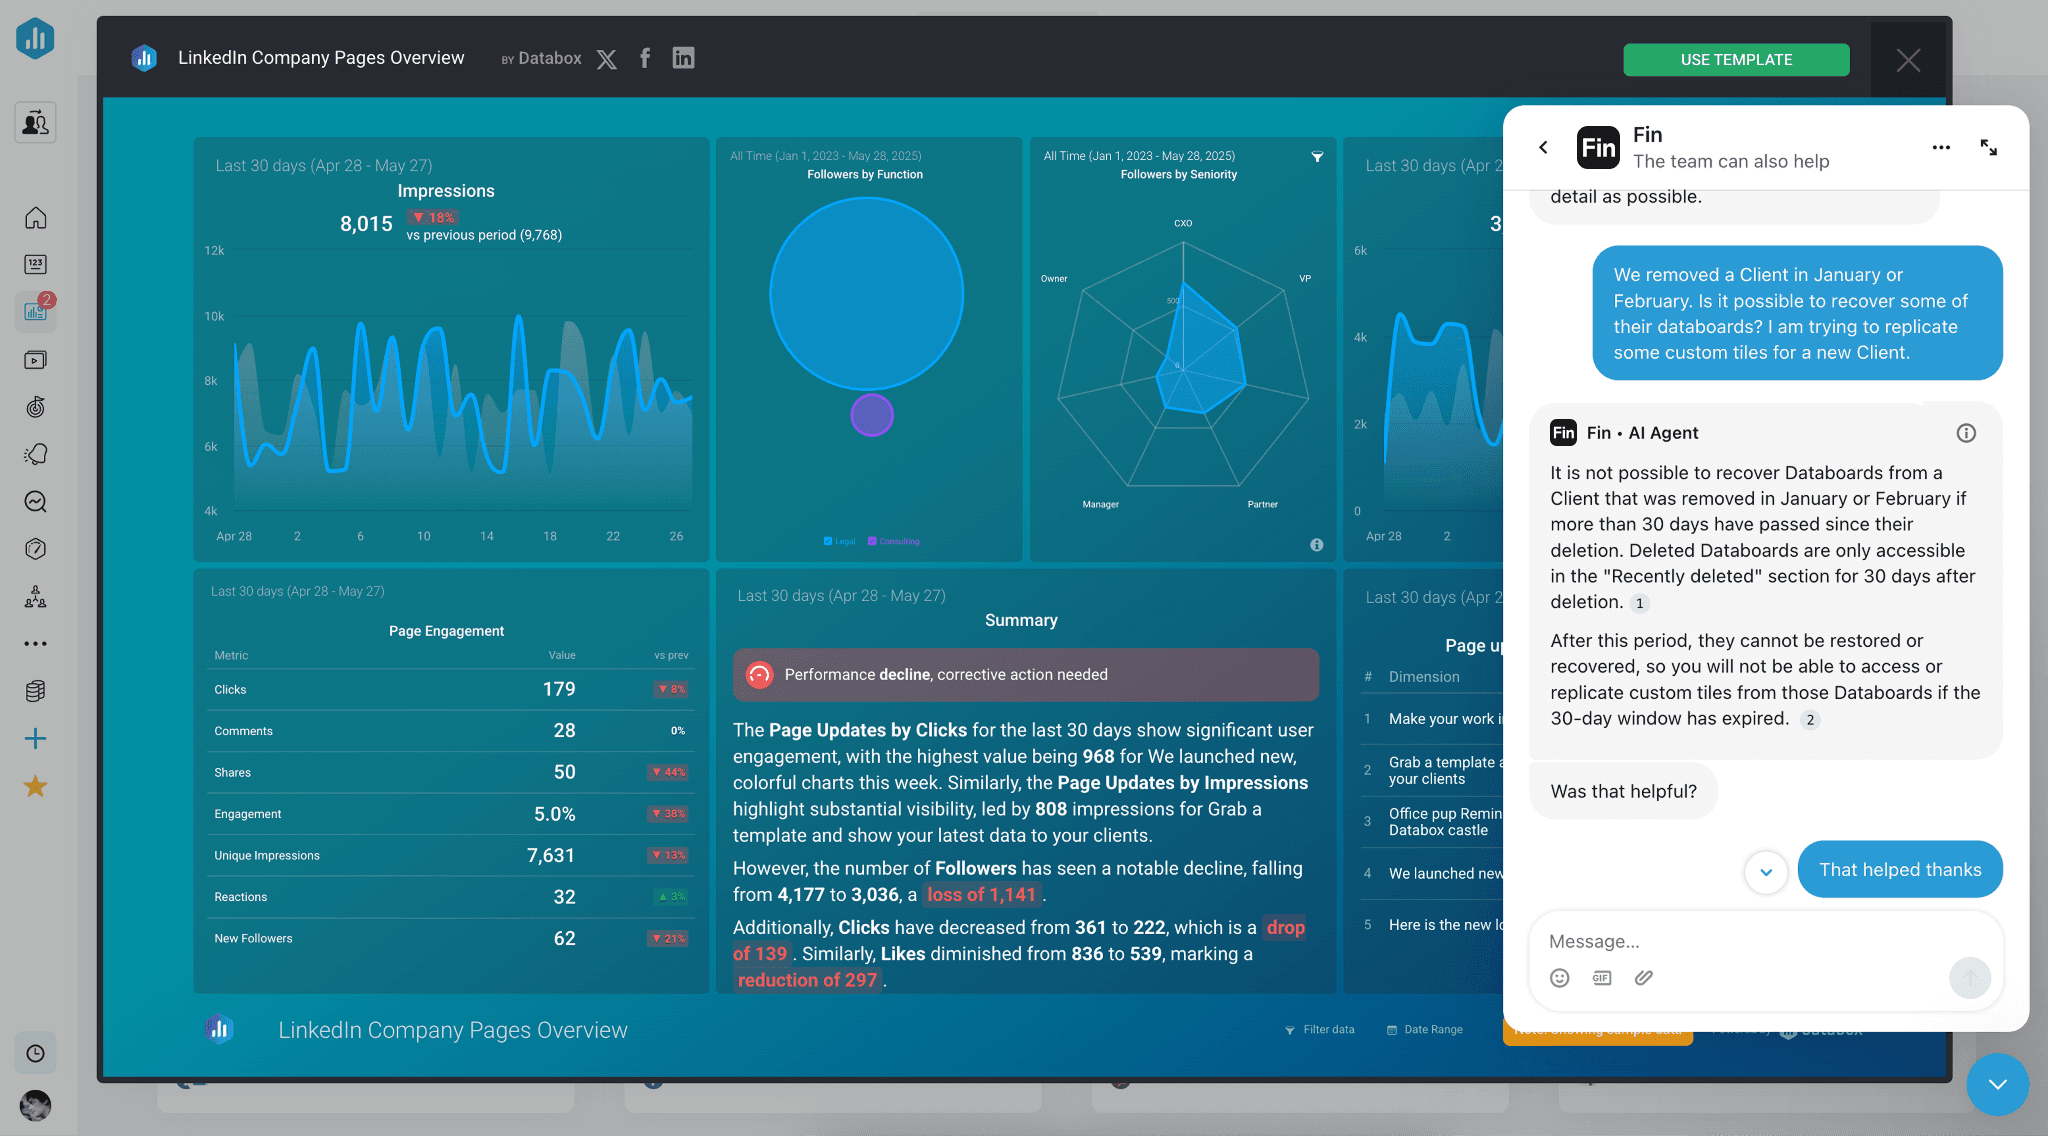Viewport: 2048px width, 1136px height.
Task: Focus the Message input field
Action: coord(1765,941)
